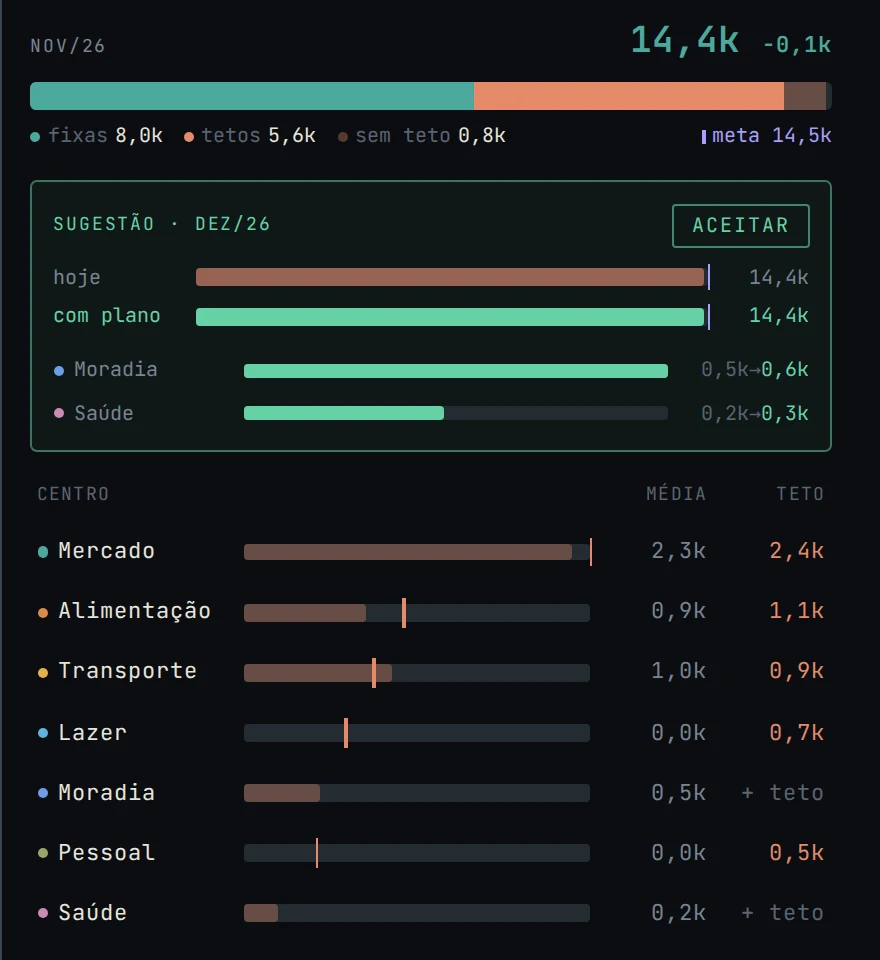Click the sem teto legend dot

pyautogui.click(x=343, y=137)
